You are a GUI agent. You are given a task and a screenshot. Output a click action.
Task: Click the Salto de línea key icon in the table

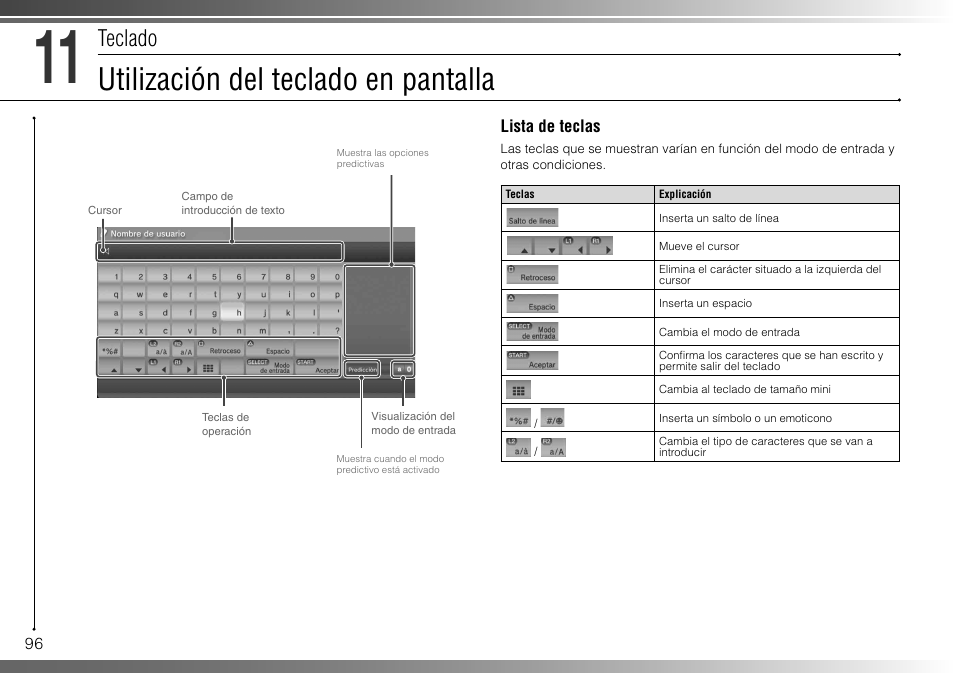pyautogui.click(x=532, y=218)
